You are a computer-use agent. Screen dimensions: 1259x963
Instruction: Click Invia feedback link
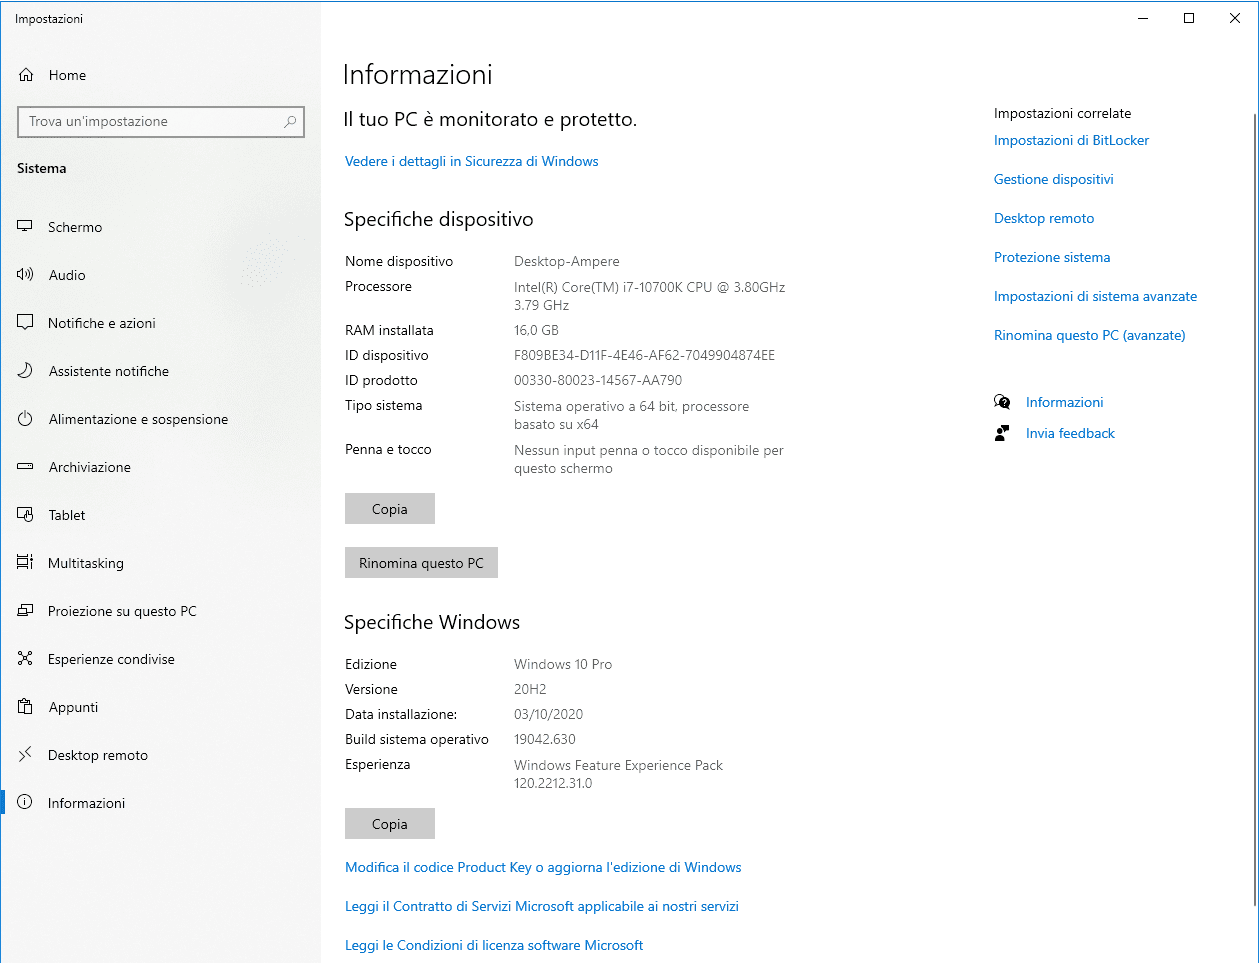coord(1069,433)
